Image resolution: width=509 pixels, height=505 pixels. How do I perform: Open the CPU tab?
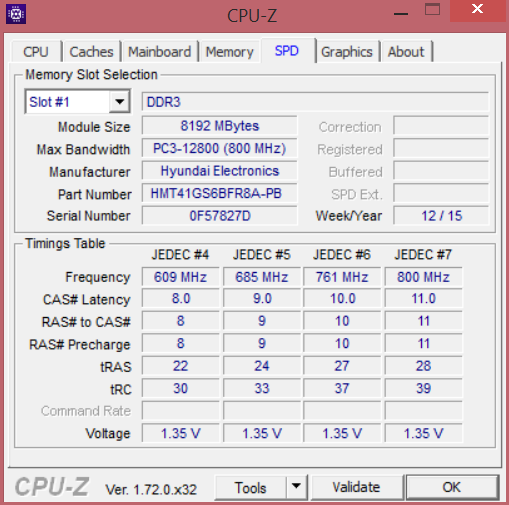[36, 52]
